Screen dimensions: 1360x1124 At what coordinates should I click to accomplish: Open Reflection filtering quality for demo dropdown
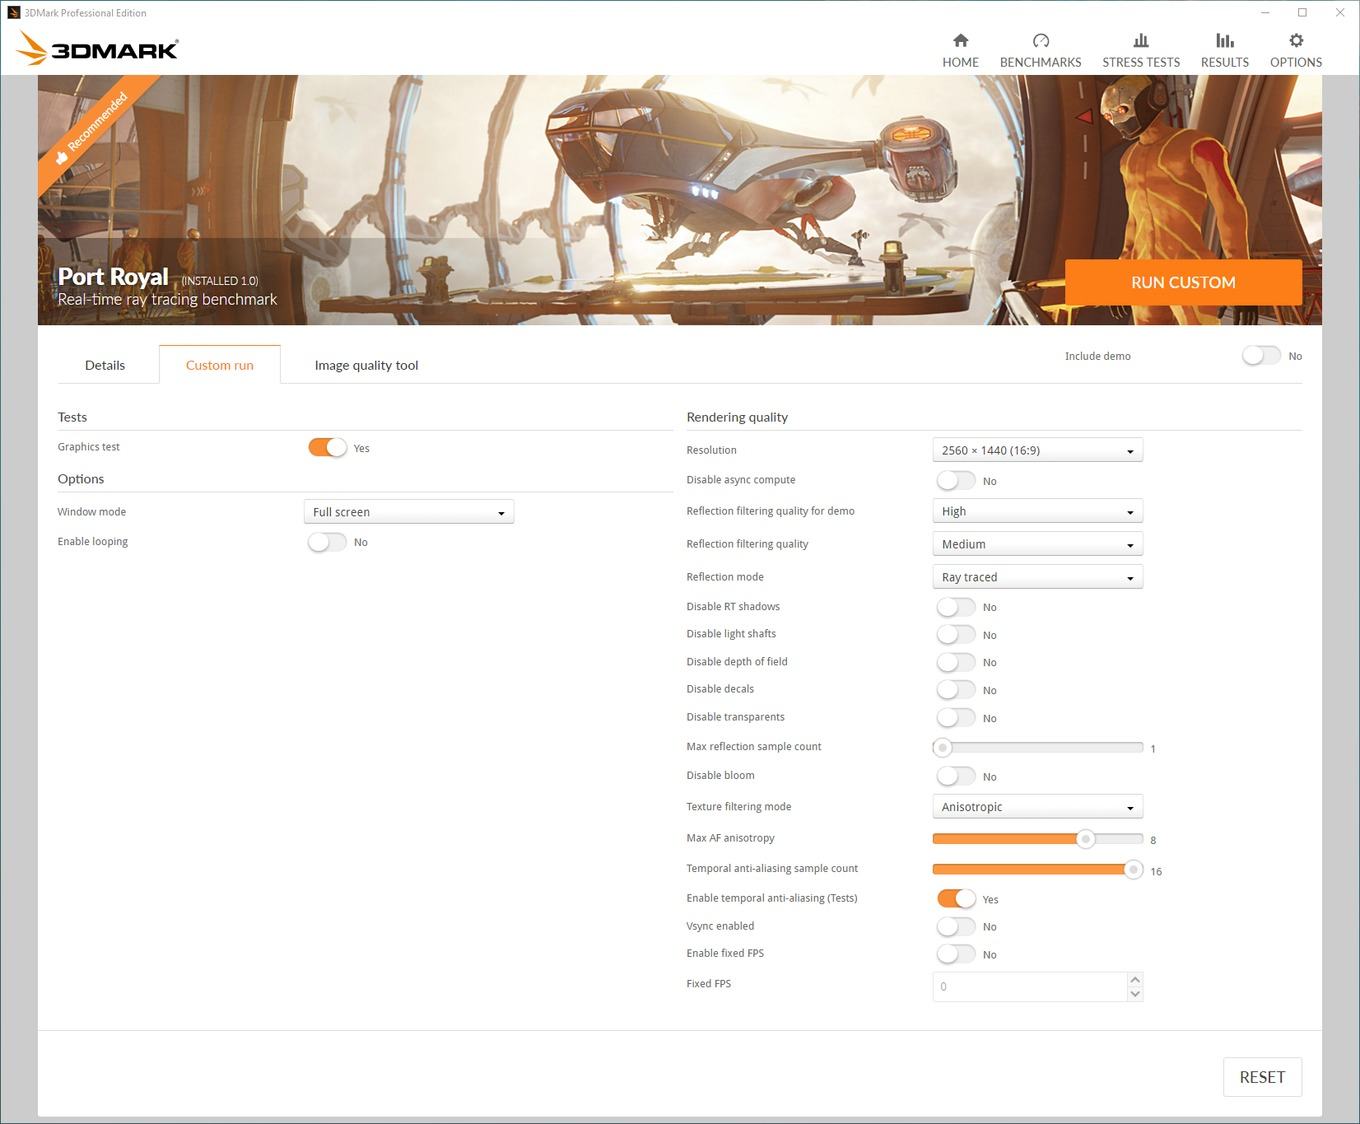coord(1037,511)
